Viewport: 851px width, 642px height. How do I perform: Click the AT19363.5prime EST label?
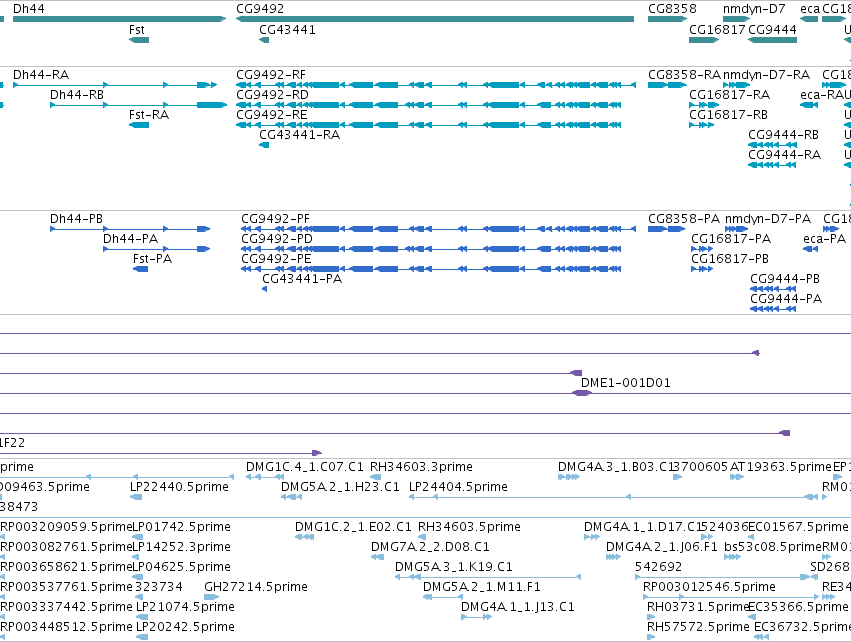(781, 467)
